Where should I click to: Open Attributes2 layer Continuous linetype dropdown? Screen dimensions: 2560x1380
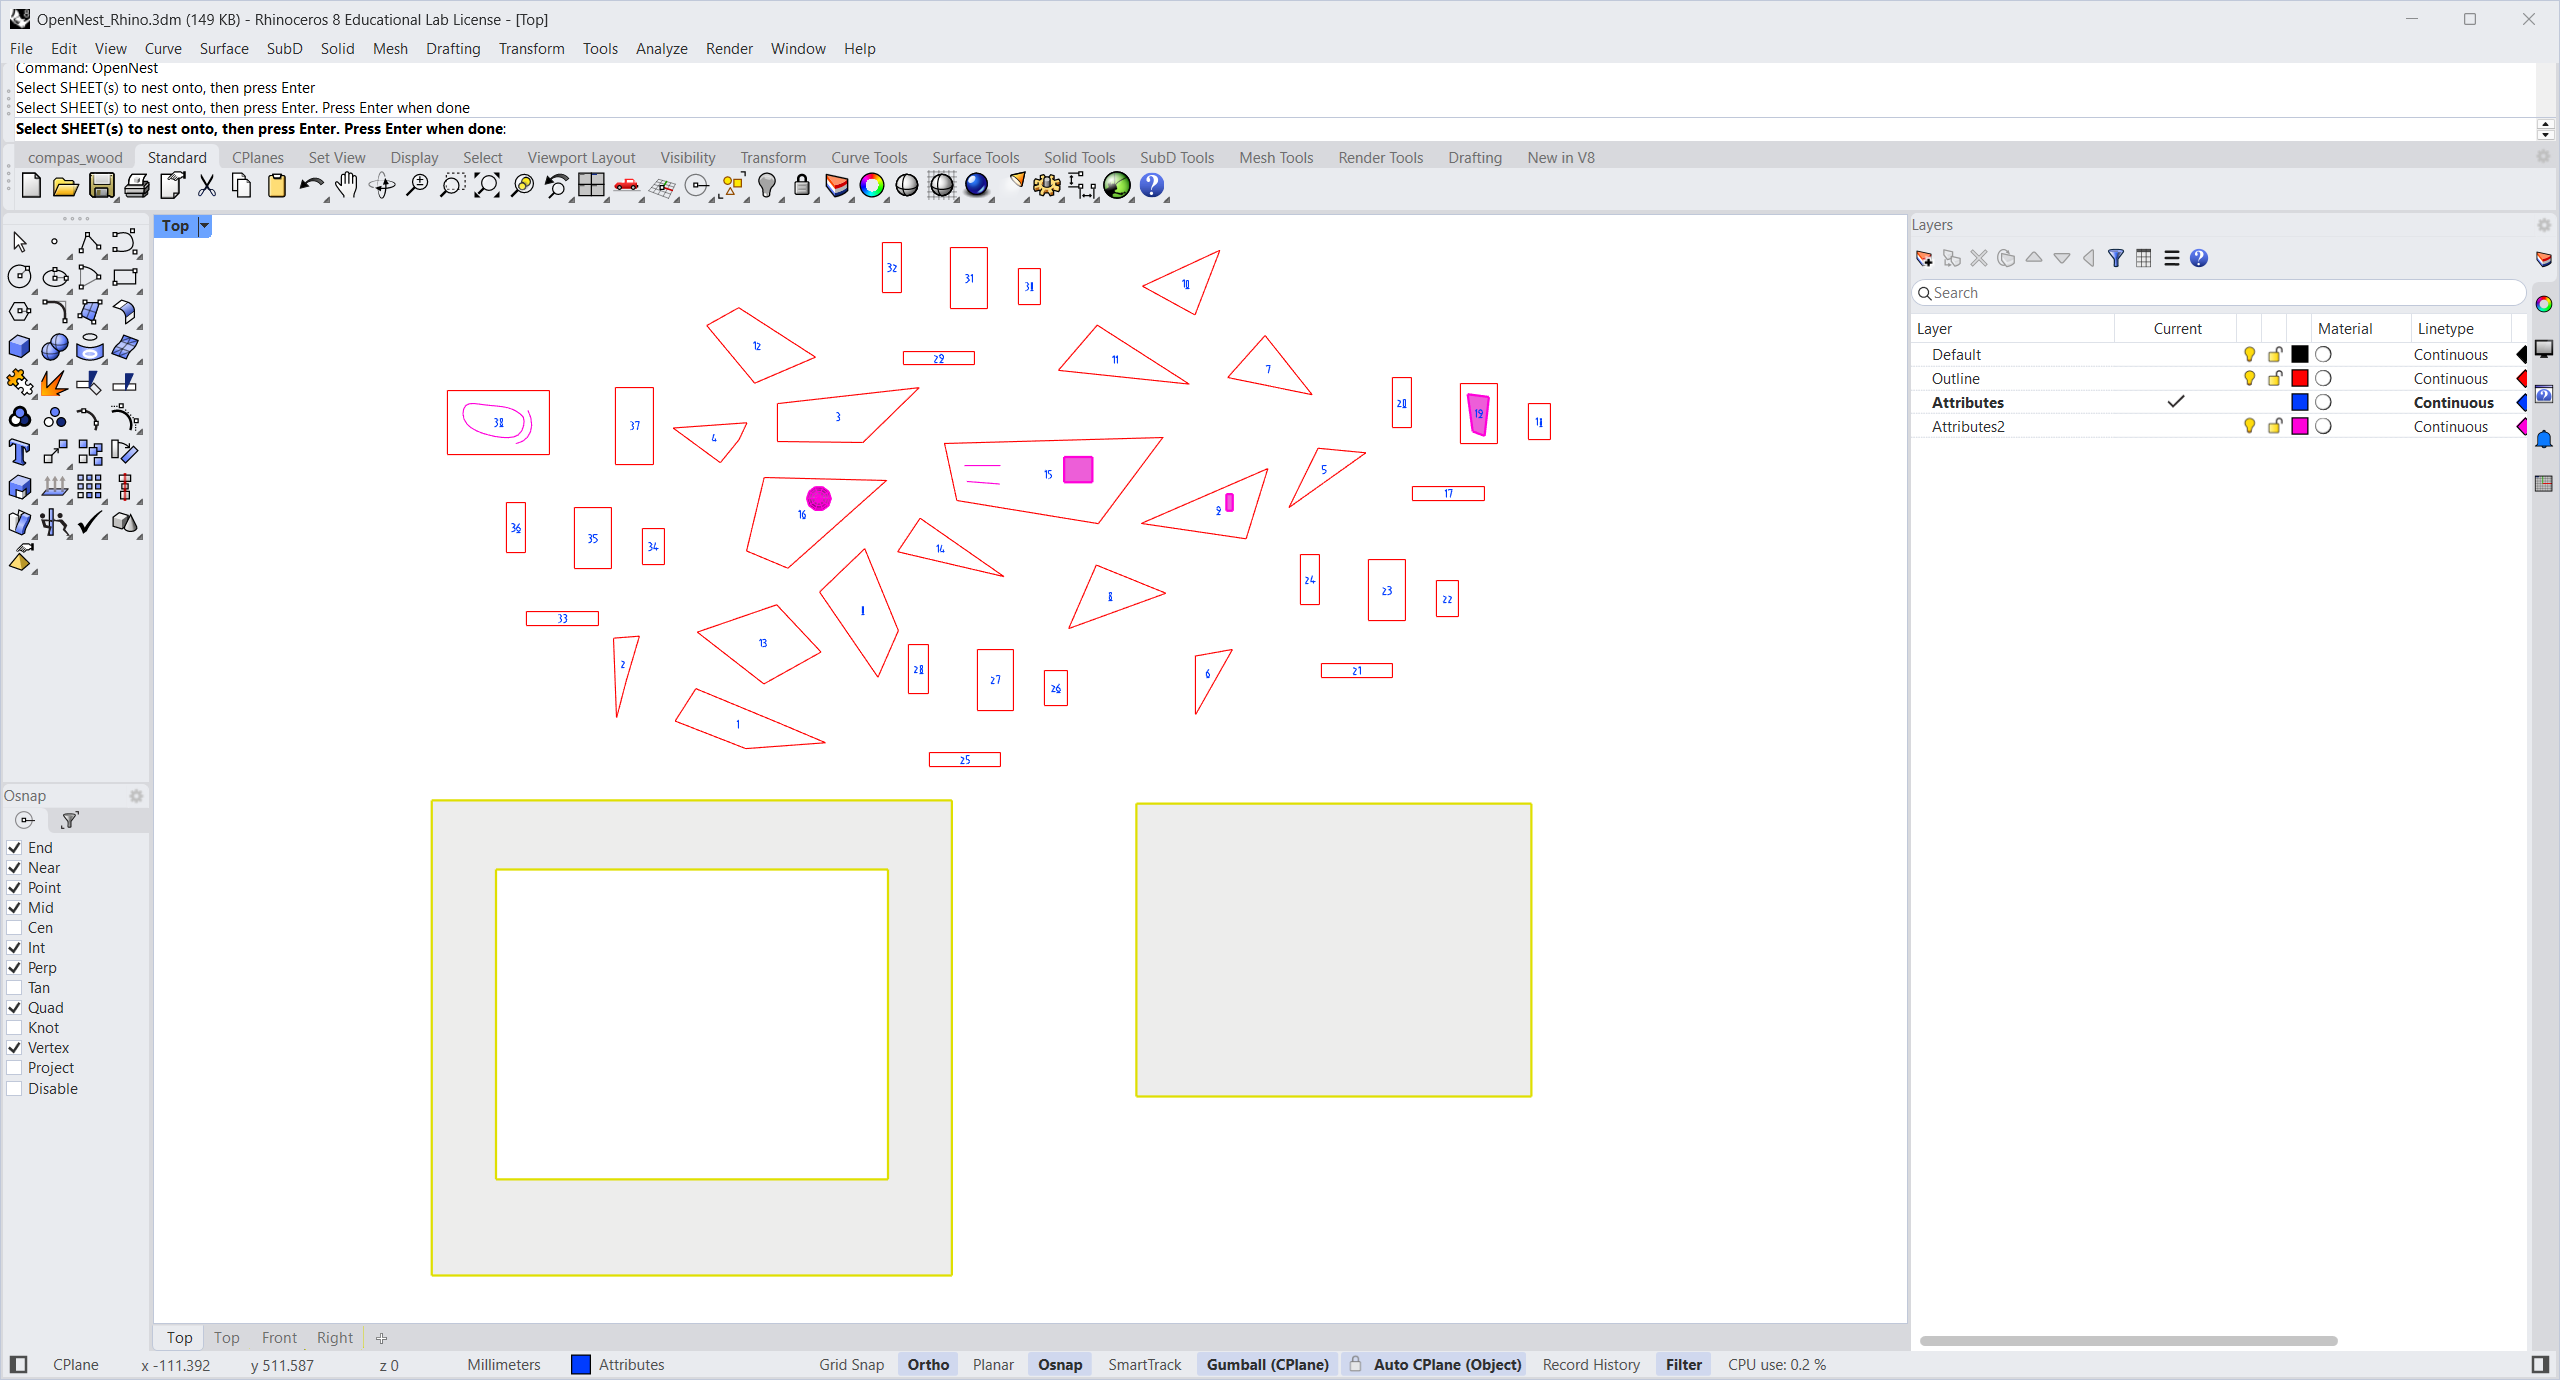click(x=2451, y=427)
